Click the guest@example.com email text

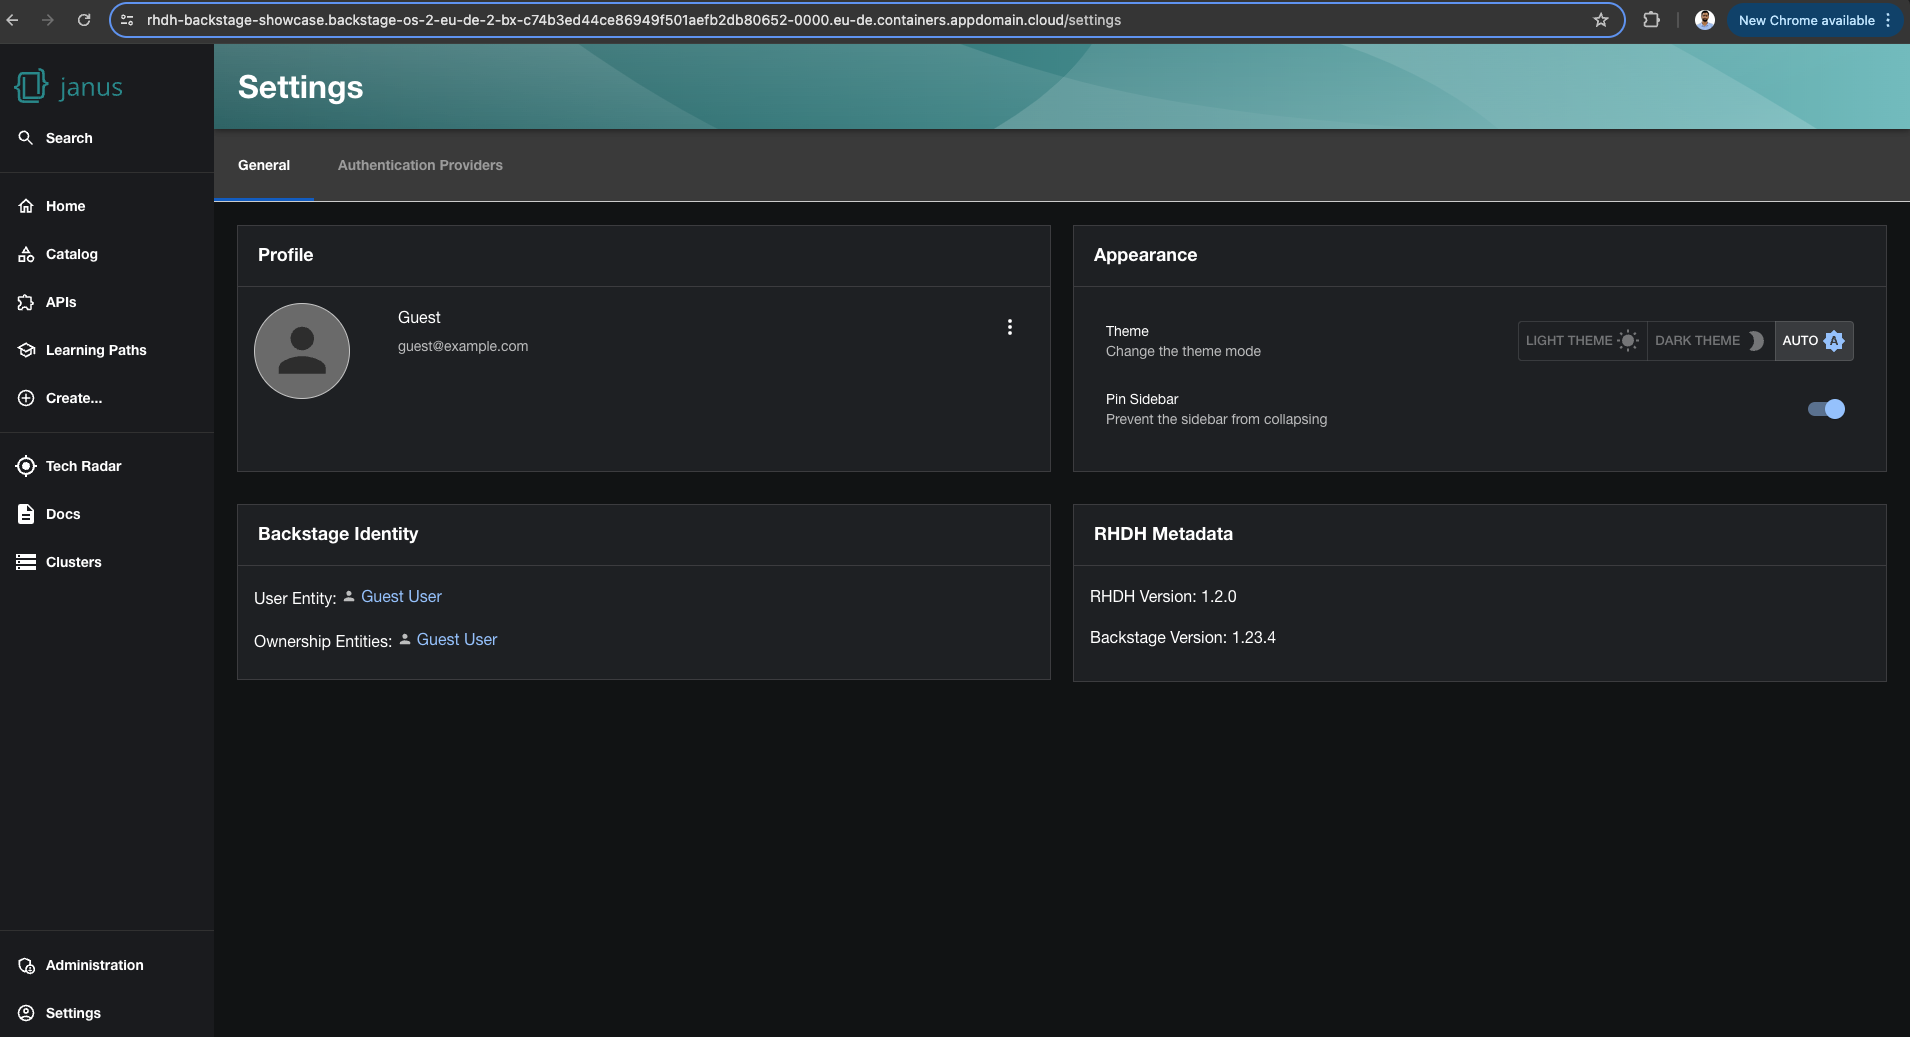pyautogui.click(x=463, y=346)
